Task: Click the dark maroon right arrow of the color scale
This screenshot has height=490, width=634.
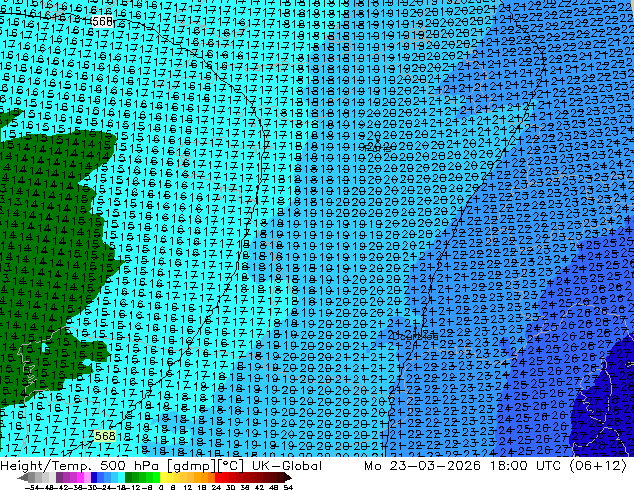Action: (x=288, y=478)
